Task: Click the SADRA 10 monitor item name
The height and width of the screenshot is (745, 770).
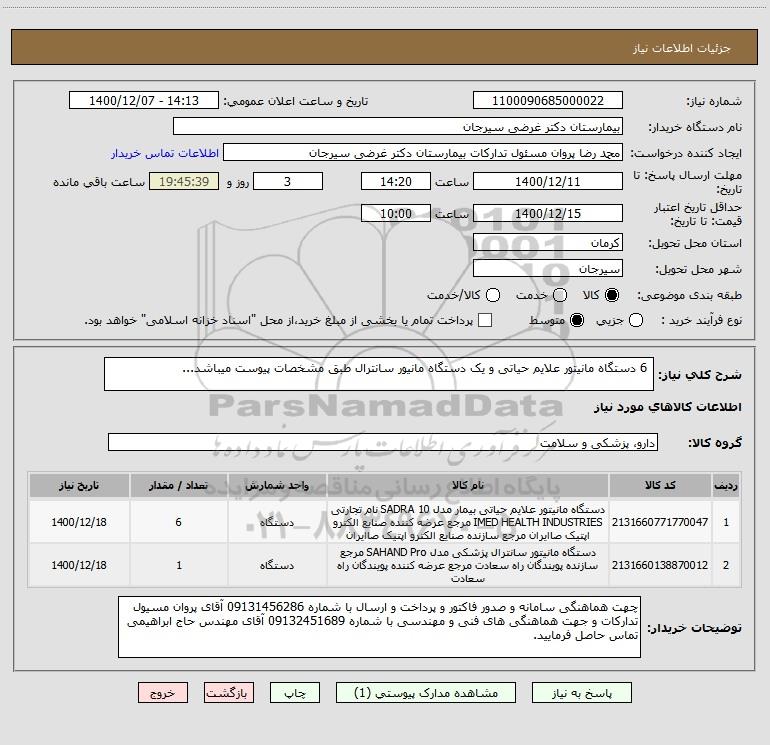Action: click(x=468, y=522)
